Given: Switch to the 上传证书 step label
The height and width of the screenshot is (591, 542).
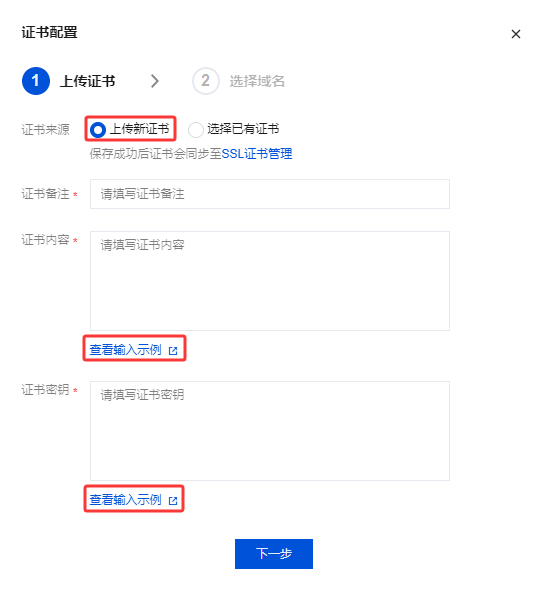Looking at the screenshot, I should point(87,81).
